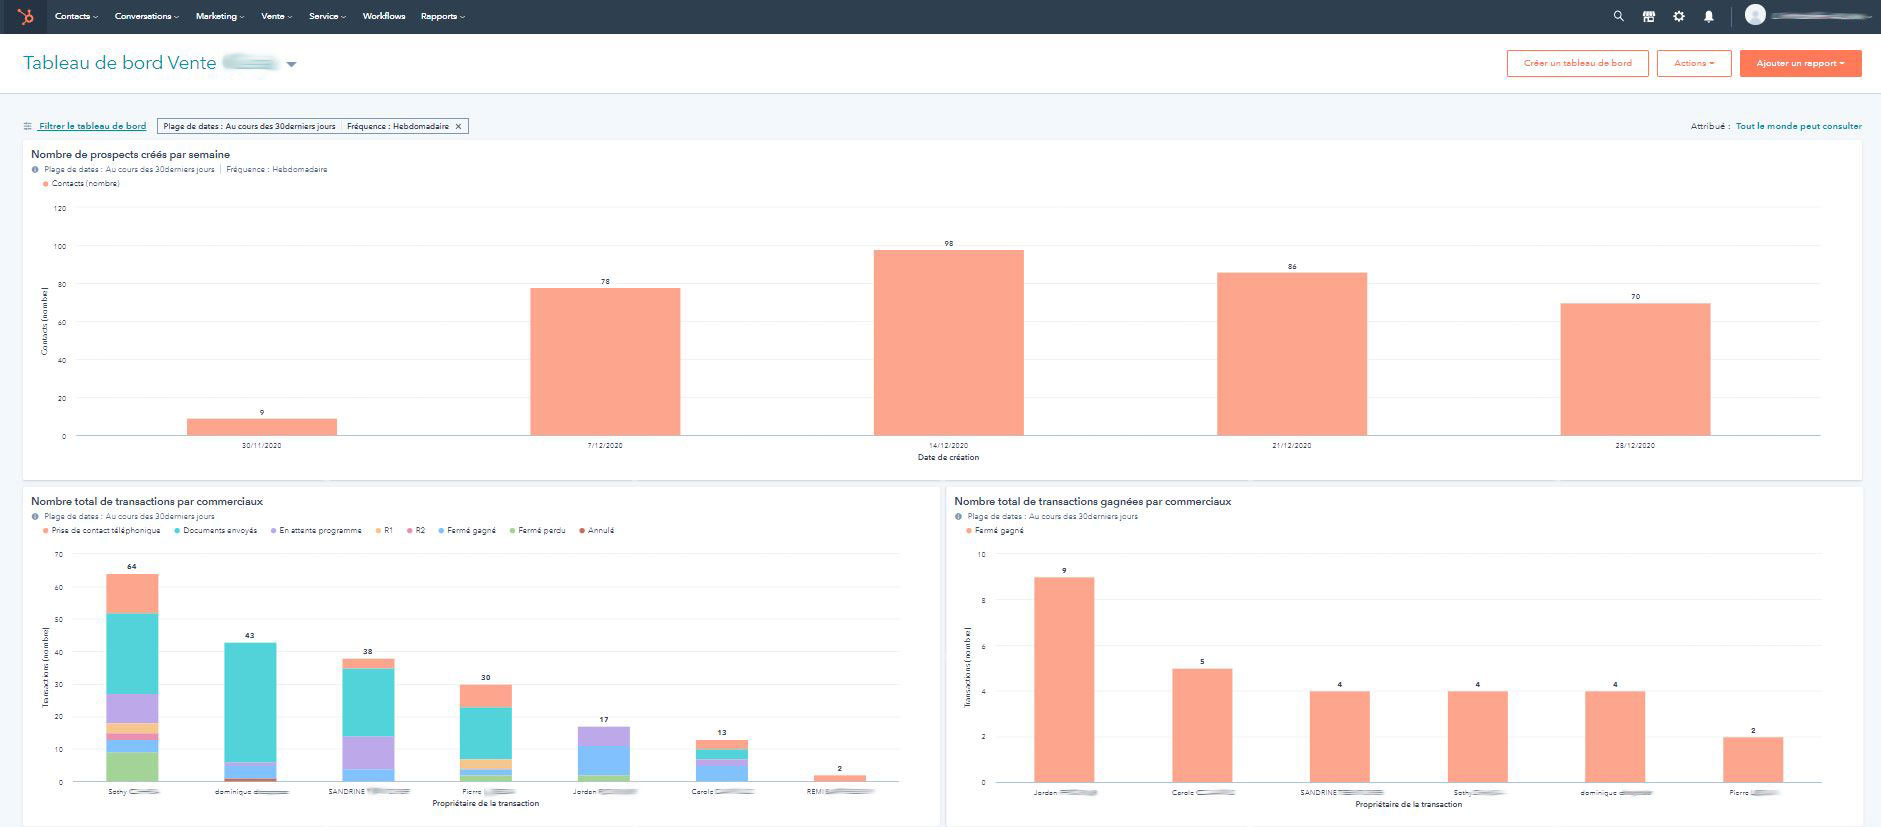This screenshot has height=827, width=1881.
Task: Remove the date range filter with X
Action: [458, 126]
